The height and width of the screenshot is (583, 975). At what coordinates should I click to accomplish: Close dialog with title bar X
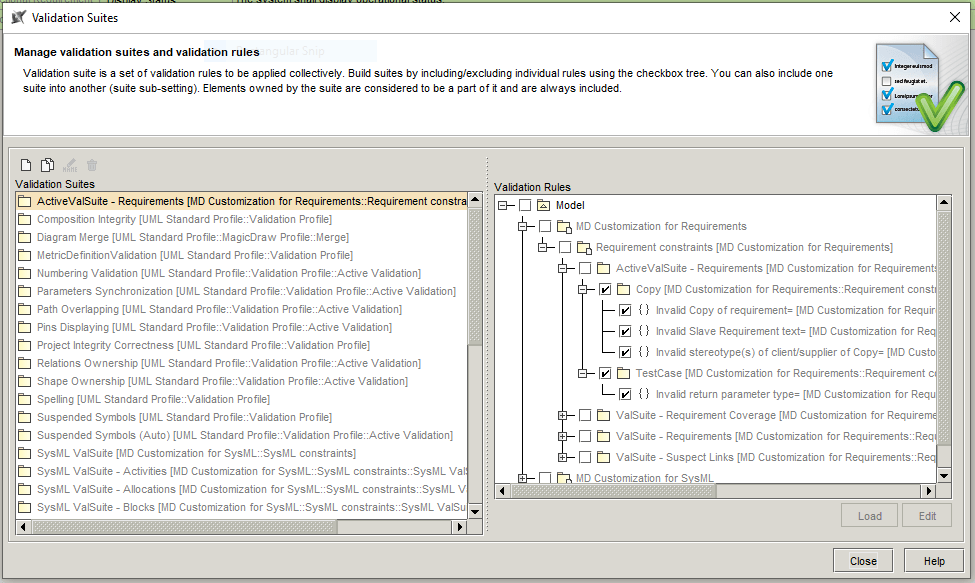[x=955, y=17]
